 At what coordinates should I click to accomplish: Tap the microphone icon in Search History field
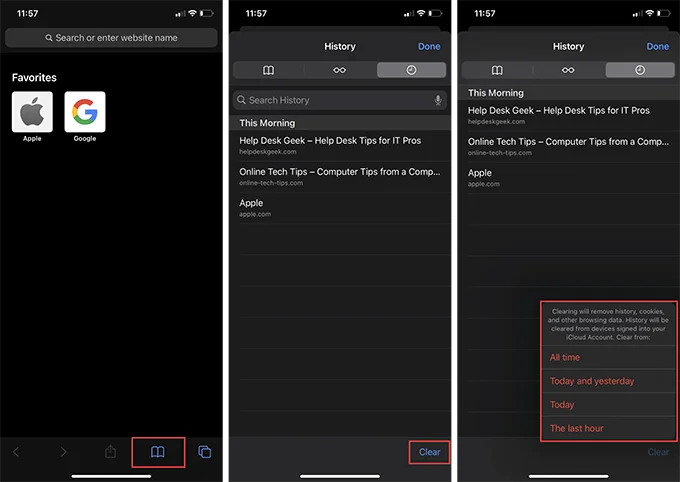[x=438, y=100]
